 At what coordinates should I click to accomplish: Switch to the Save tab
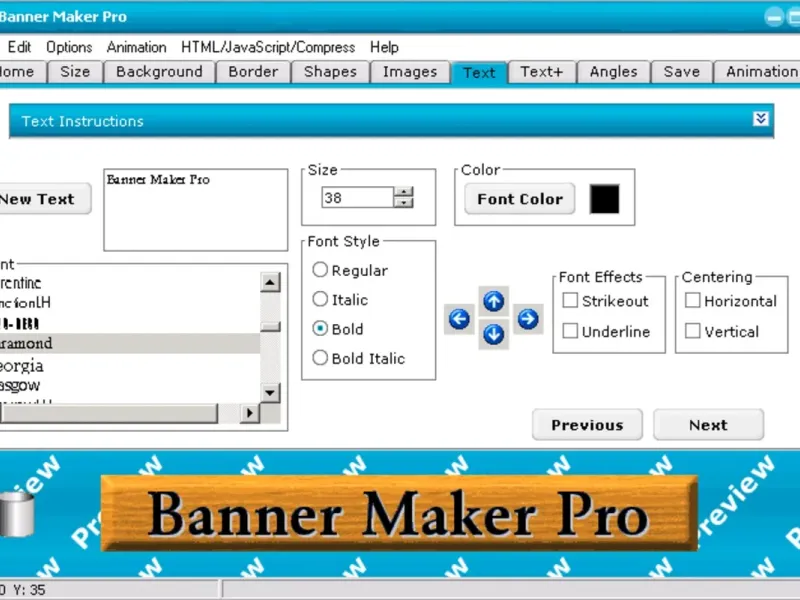tap(682, 72)
